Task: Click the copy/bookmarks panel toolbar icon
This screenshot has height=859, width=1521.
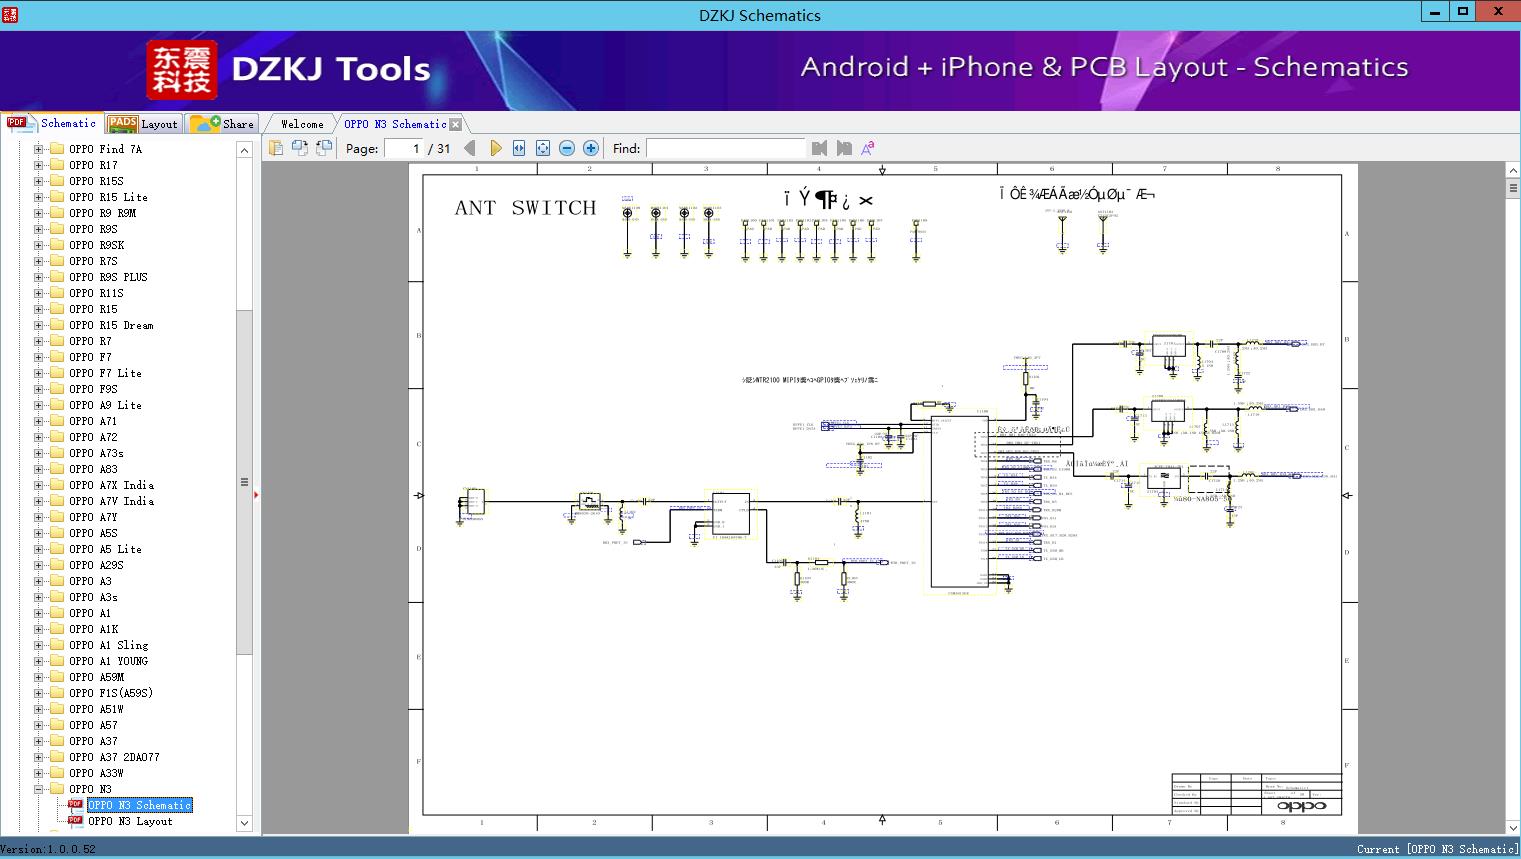Action: (275, 148)
